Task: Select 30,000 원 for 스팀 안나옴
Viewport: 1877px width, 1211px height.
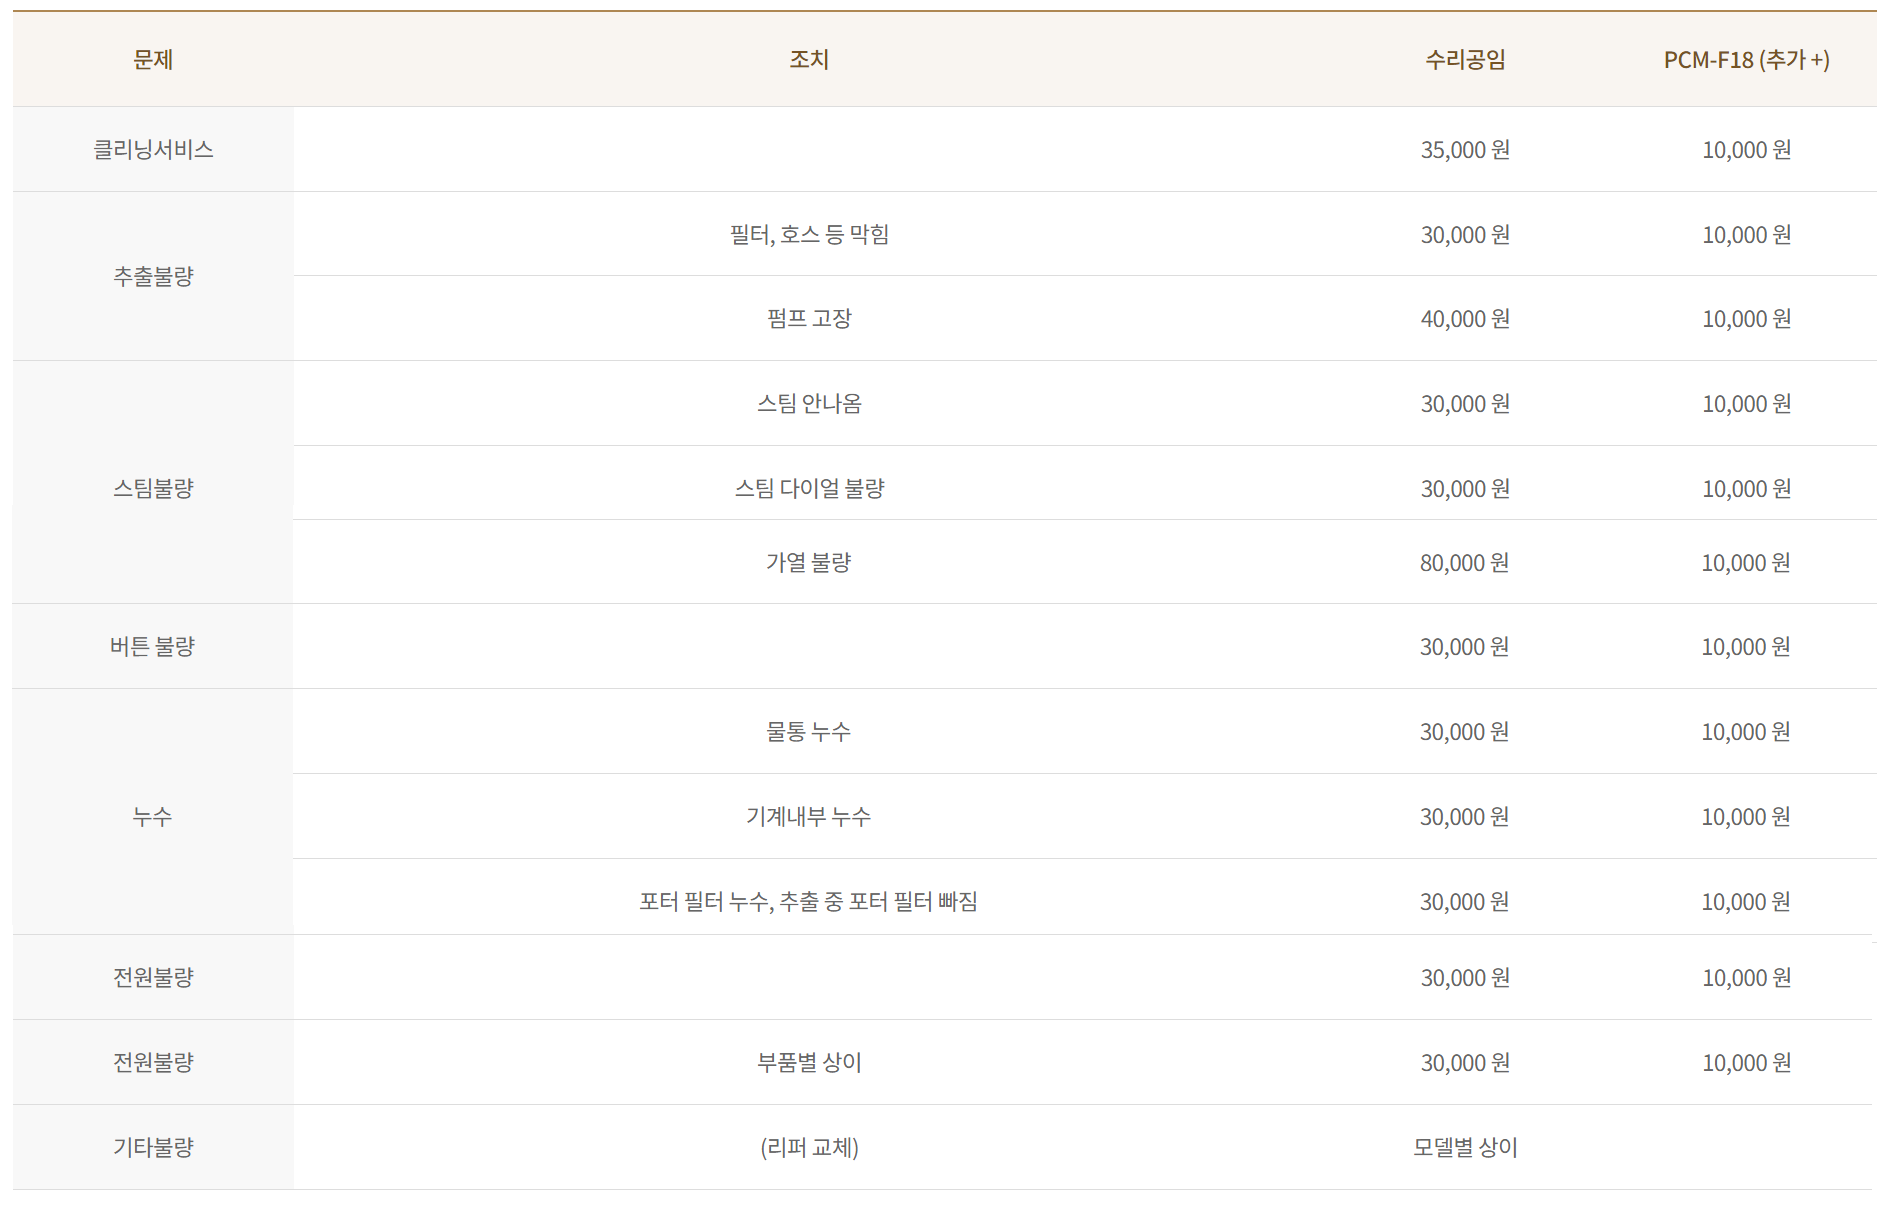Action: 1465,404
